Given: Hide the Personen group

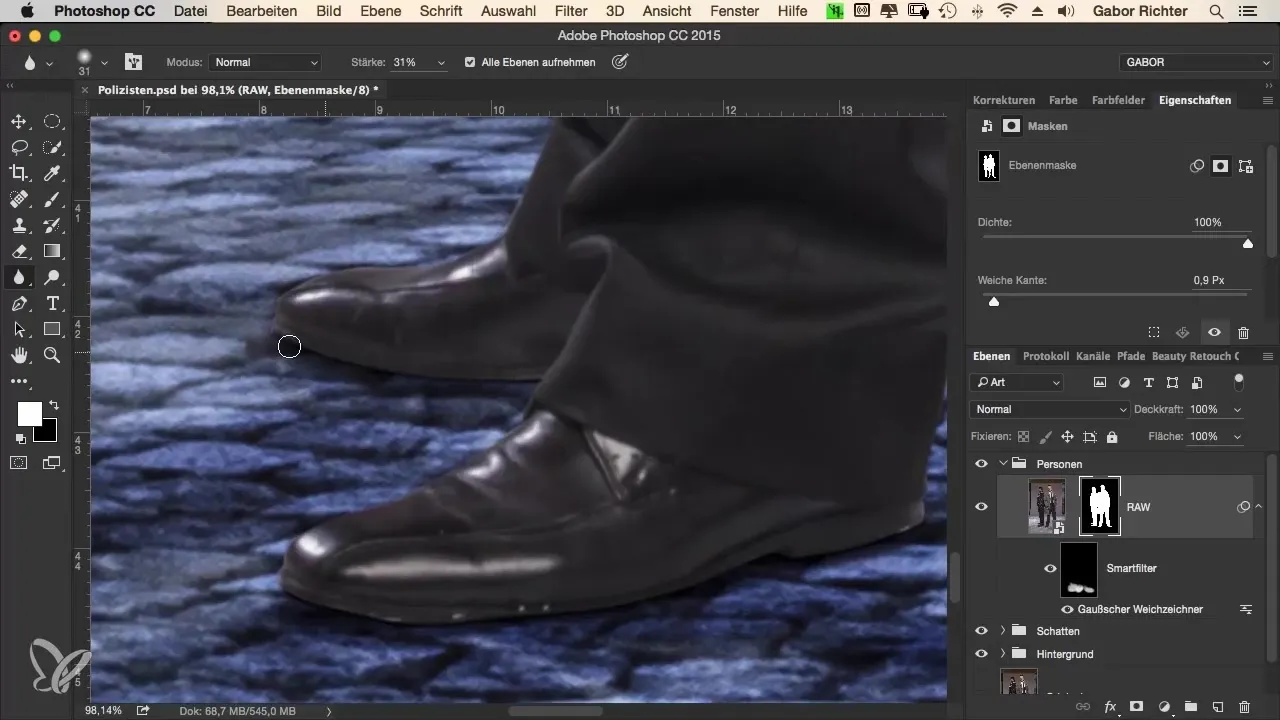Looking at the screenshot, I should pos(981,464).
